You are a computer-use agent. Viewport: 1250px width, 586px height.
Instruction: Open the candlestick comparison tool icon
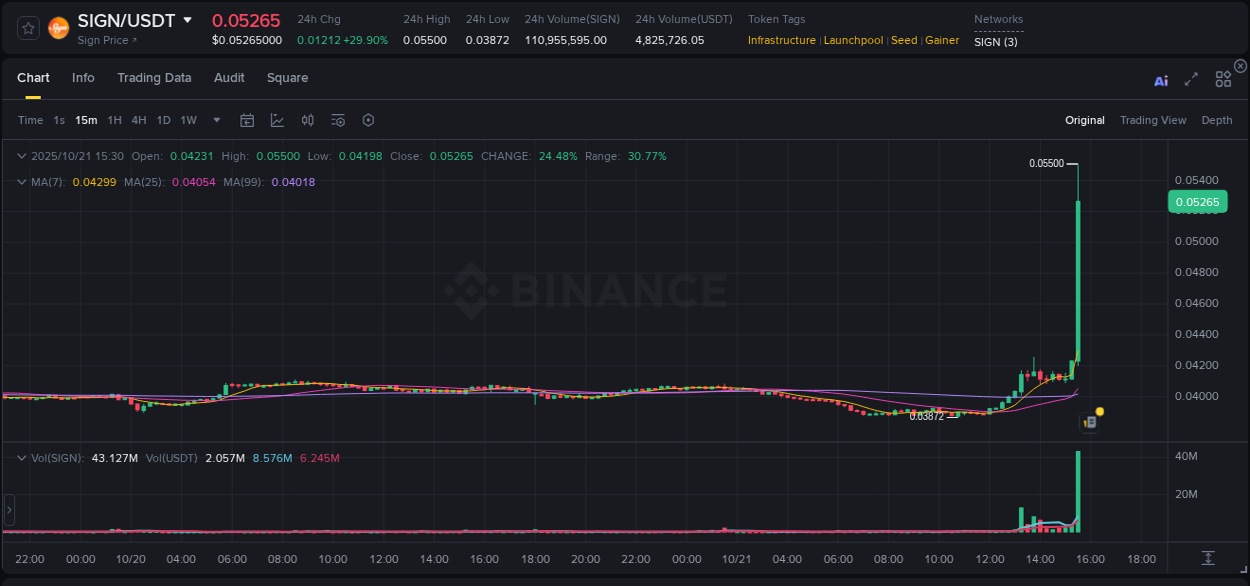point(307,119)
